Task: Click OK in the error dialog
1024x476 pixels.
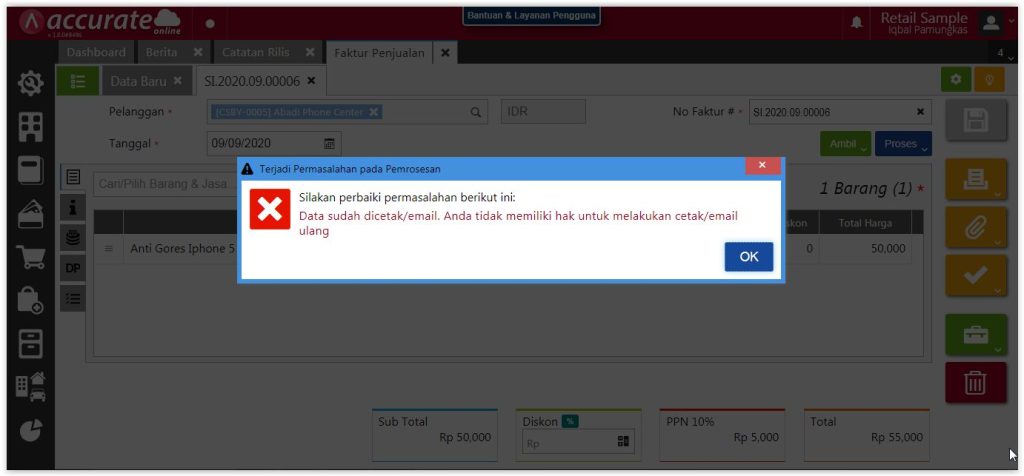Action: [x=749, y=257]
